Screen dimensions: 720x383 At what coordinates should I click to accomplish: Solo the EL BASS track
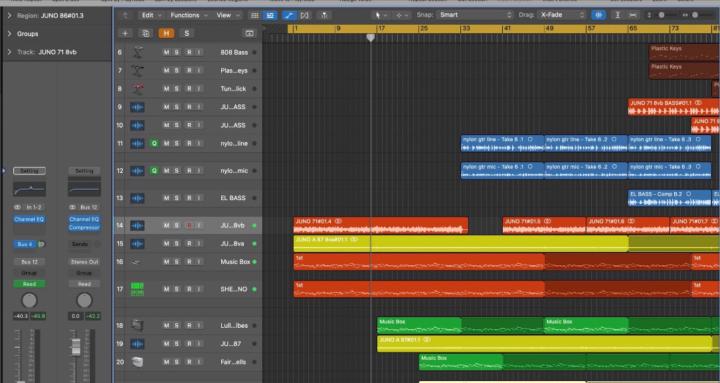[177, 198]
